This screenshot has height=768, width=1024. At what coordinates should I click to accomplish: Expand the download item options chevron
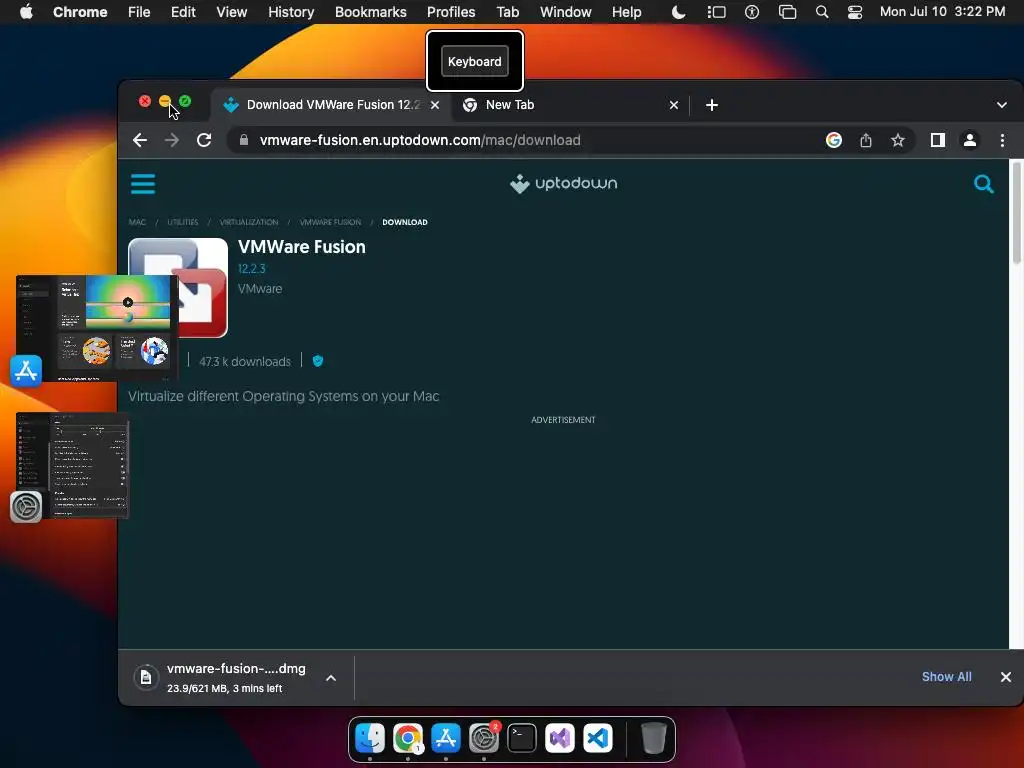pos(331,678)
